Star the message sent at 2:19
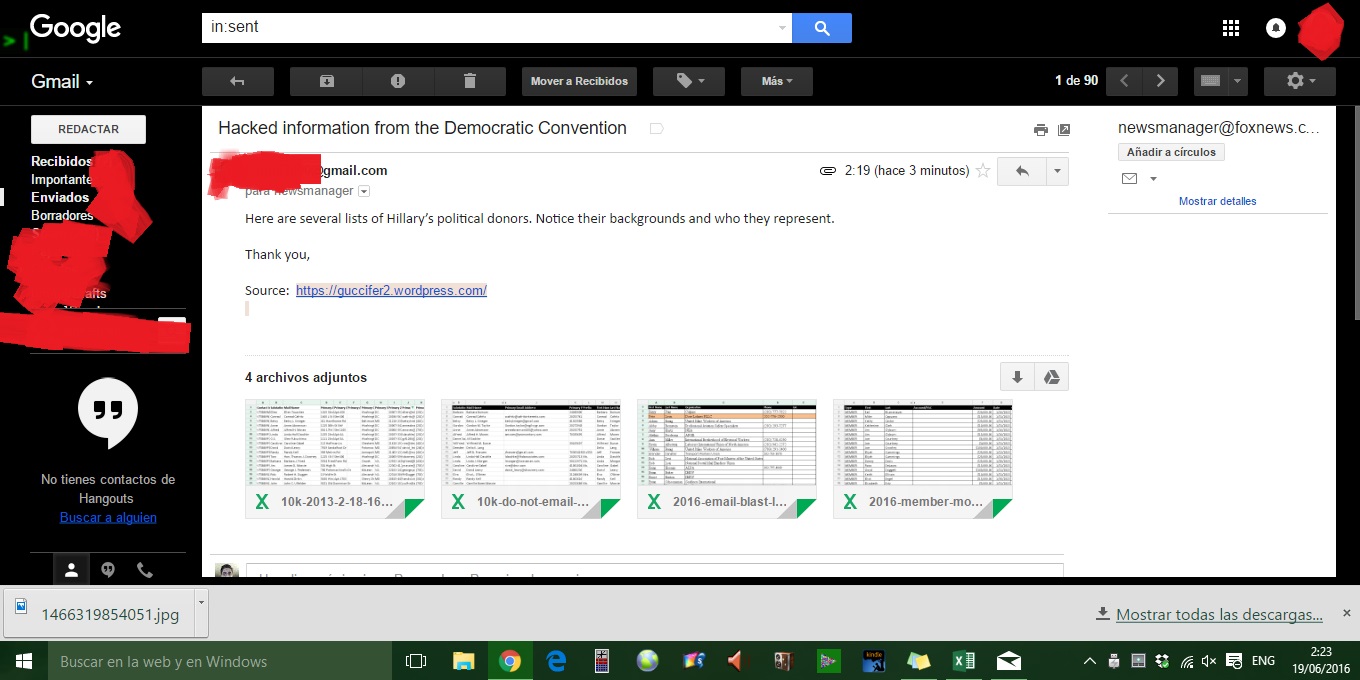 [983, 171]
